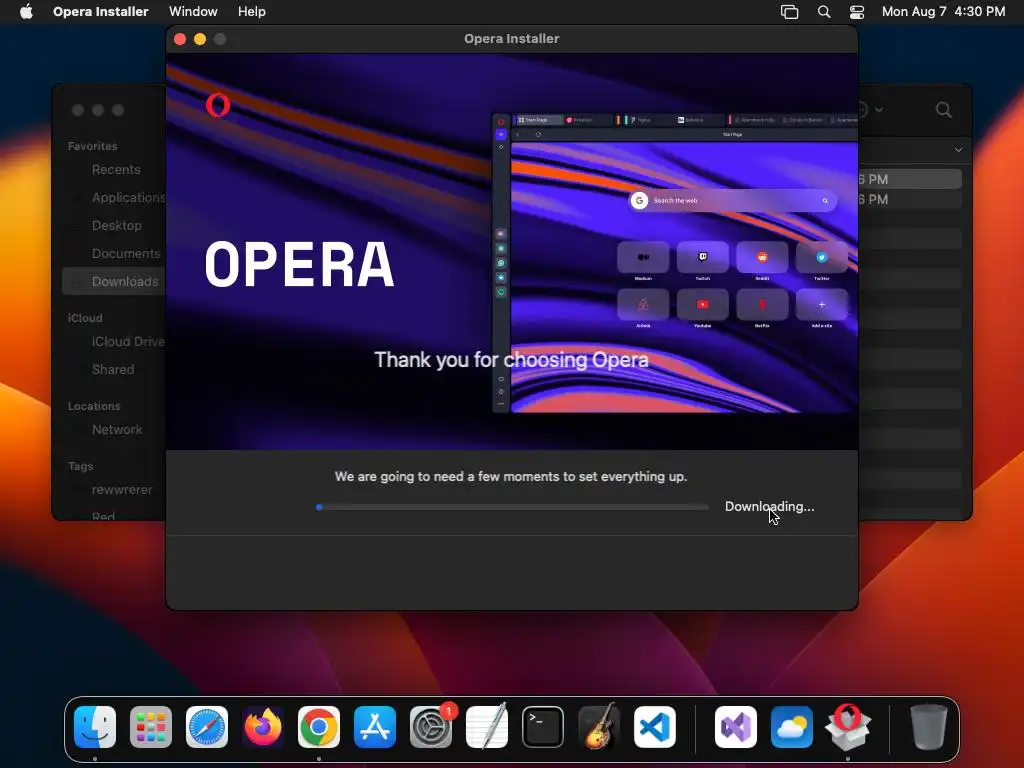
Task: Open Launchpad in the Dock
Action: tap(151, 727)
